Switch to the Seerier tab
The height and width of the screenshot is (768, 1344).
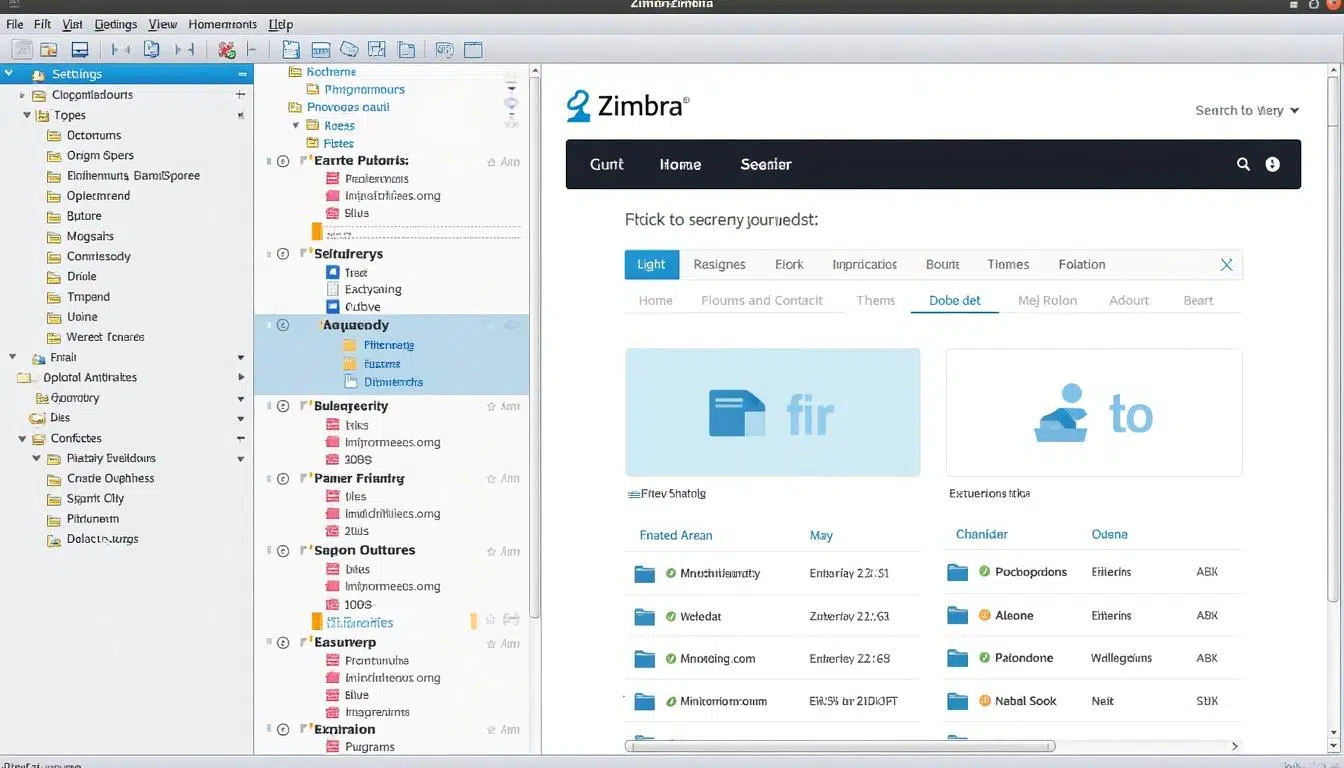point(766,163)
